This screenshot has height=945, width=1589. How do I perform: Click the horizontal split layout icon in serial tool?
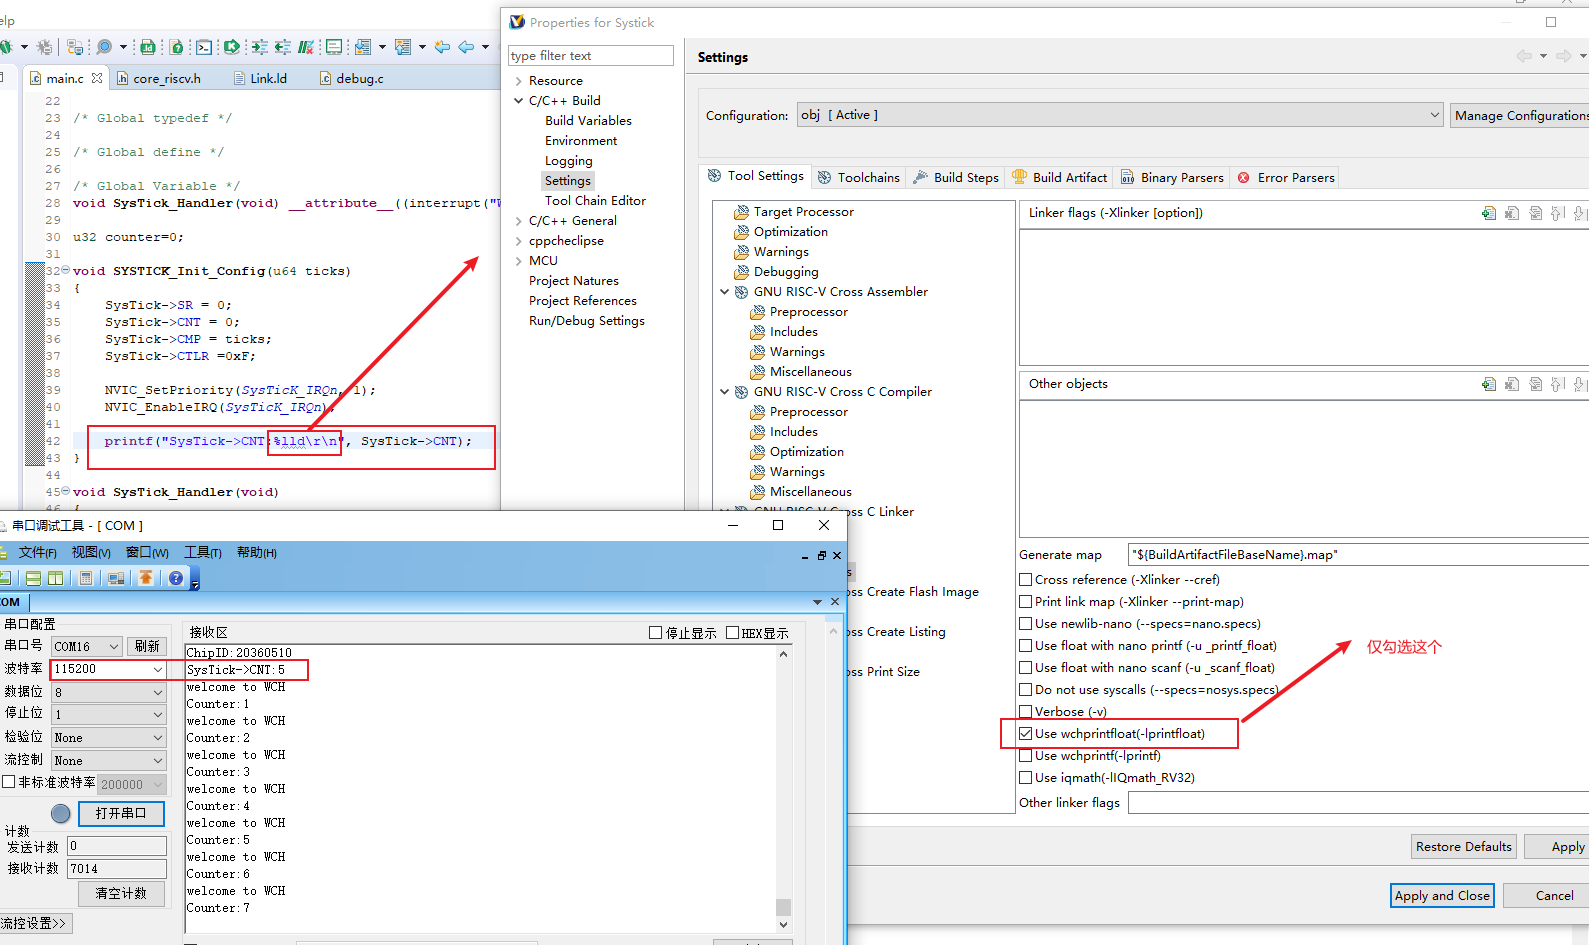33,578
